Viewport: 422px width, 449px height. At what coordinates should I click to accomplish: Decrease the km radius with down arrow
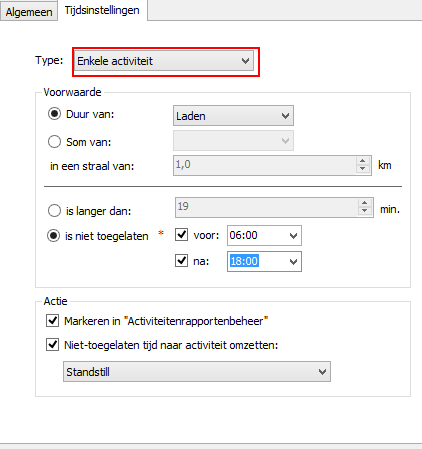click(363, 169)
